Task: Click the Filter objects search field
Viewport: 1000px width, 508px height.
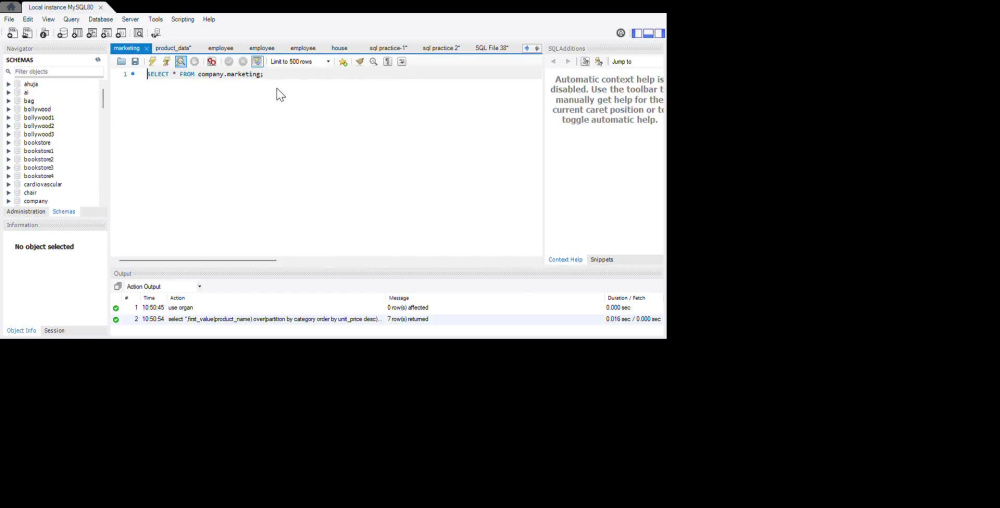Action: click(57, 72)
